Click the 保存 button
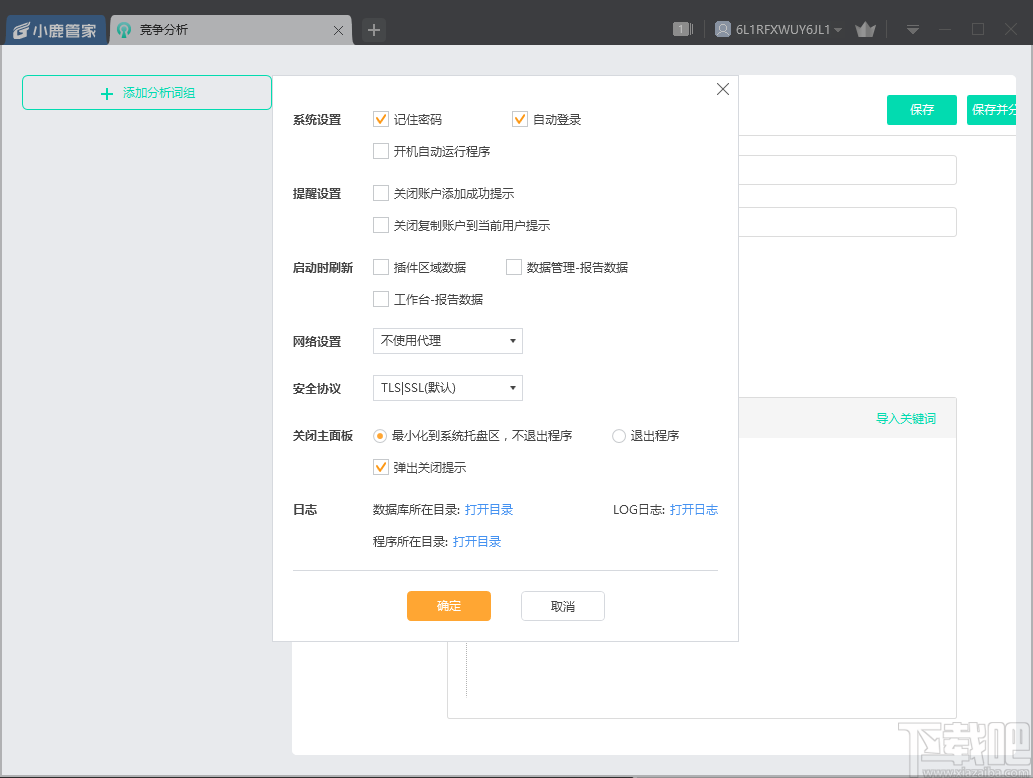 click(x=921, y=110)
